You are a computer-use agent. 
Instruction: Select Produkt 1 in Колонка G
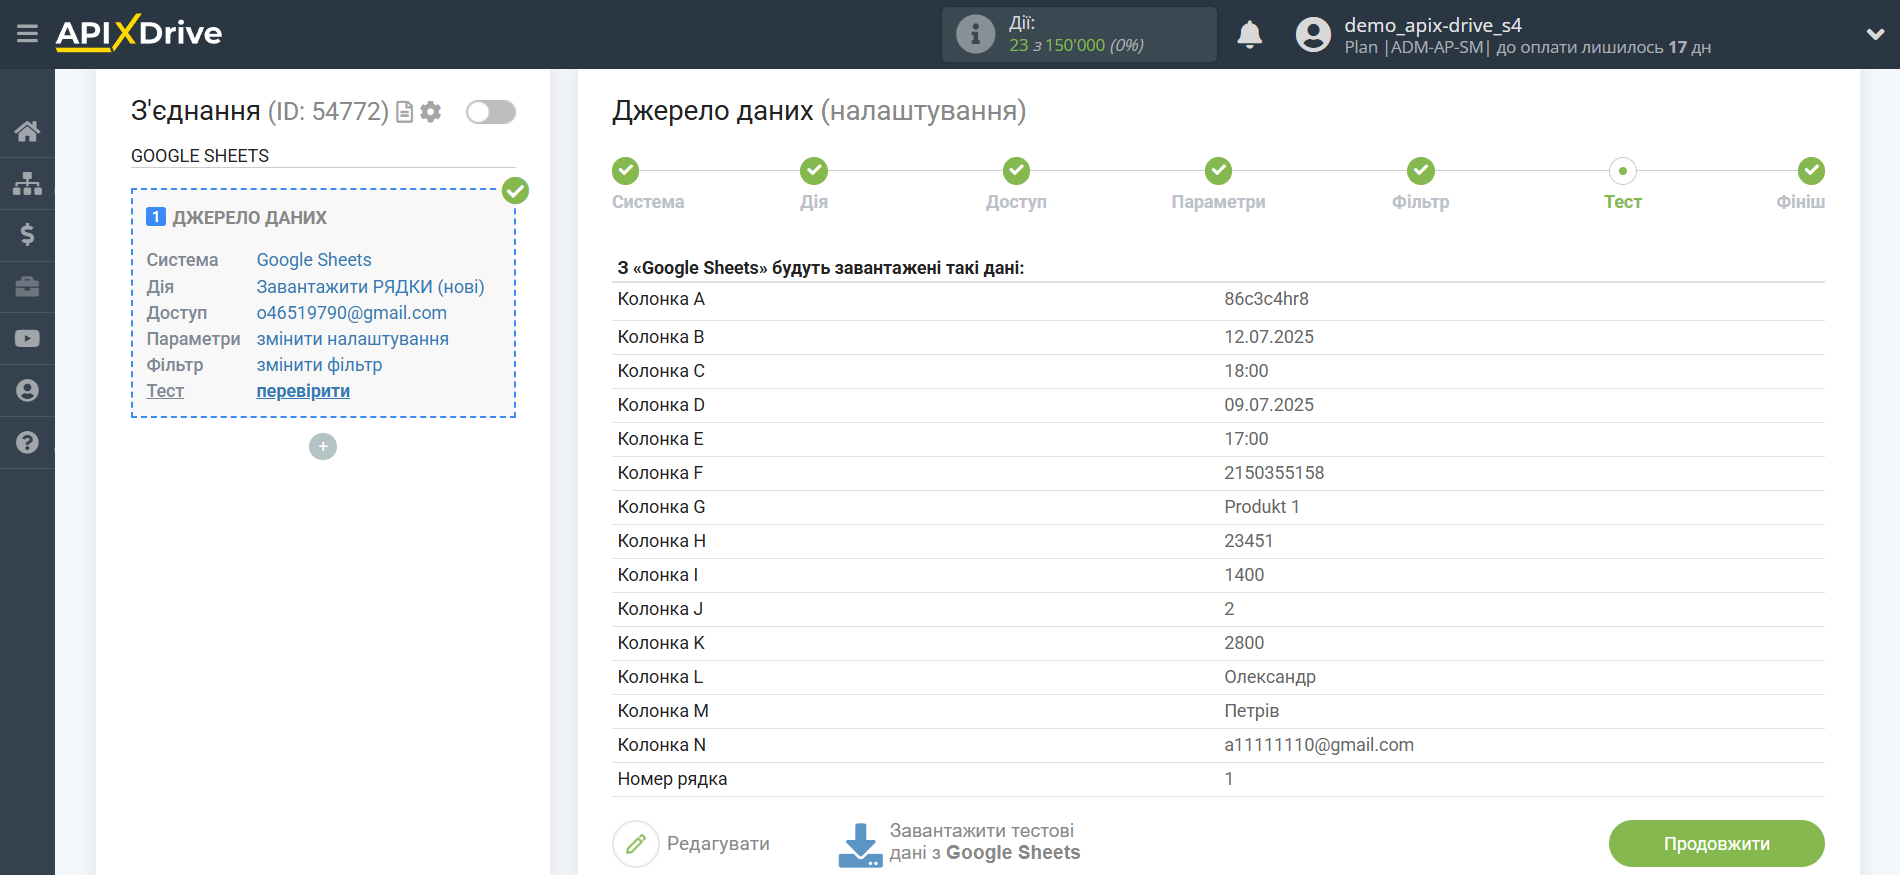point(1262,507)
